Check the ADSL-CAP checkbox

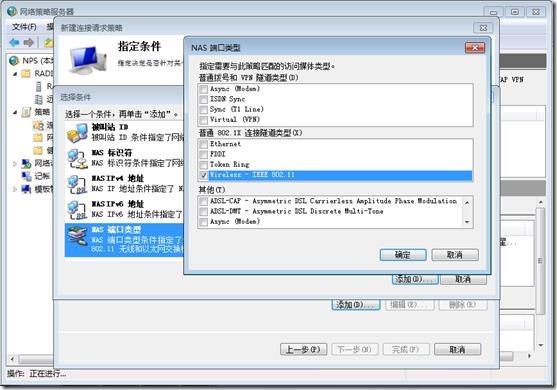pos(204,201)
